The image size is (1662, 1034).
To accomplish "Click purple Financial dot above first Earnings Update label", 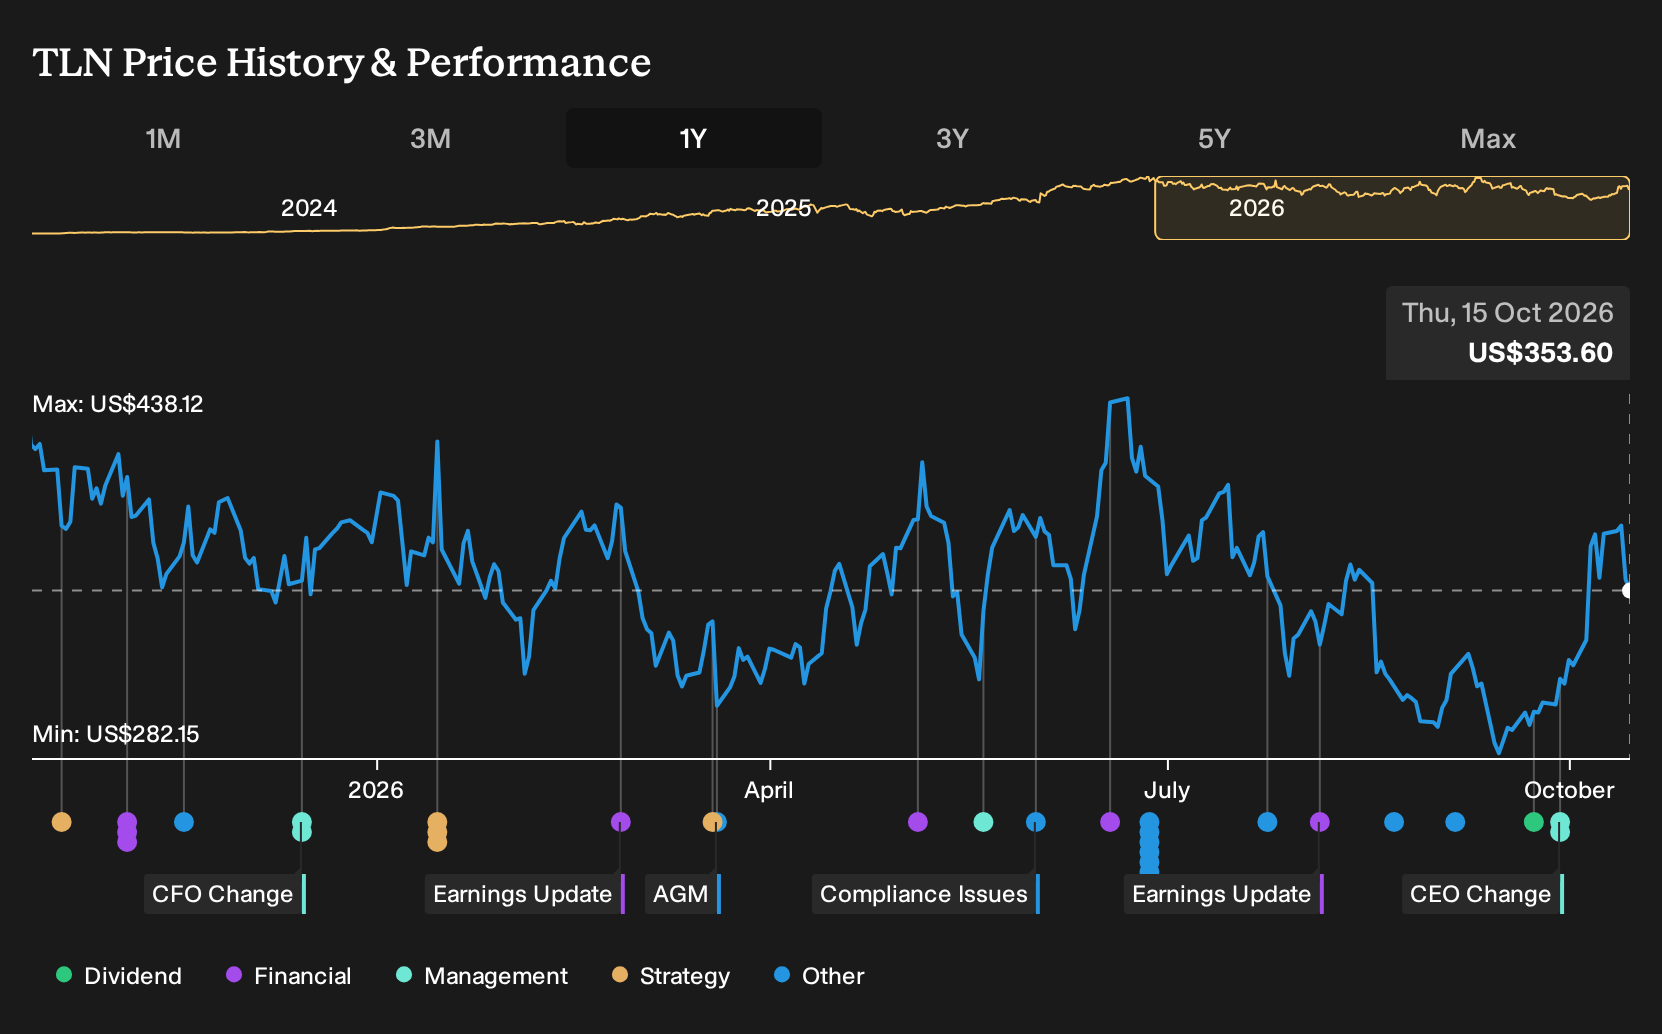I will [621, 822].
